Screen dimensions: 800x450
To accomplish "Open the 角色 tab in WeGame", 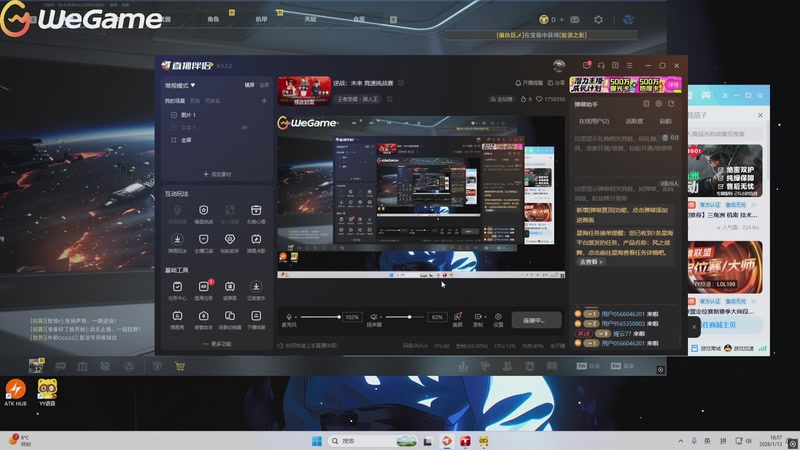I will tap(213, 19).
